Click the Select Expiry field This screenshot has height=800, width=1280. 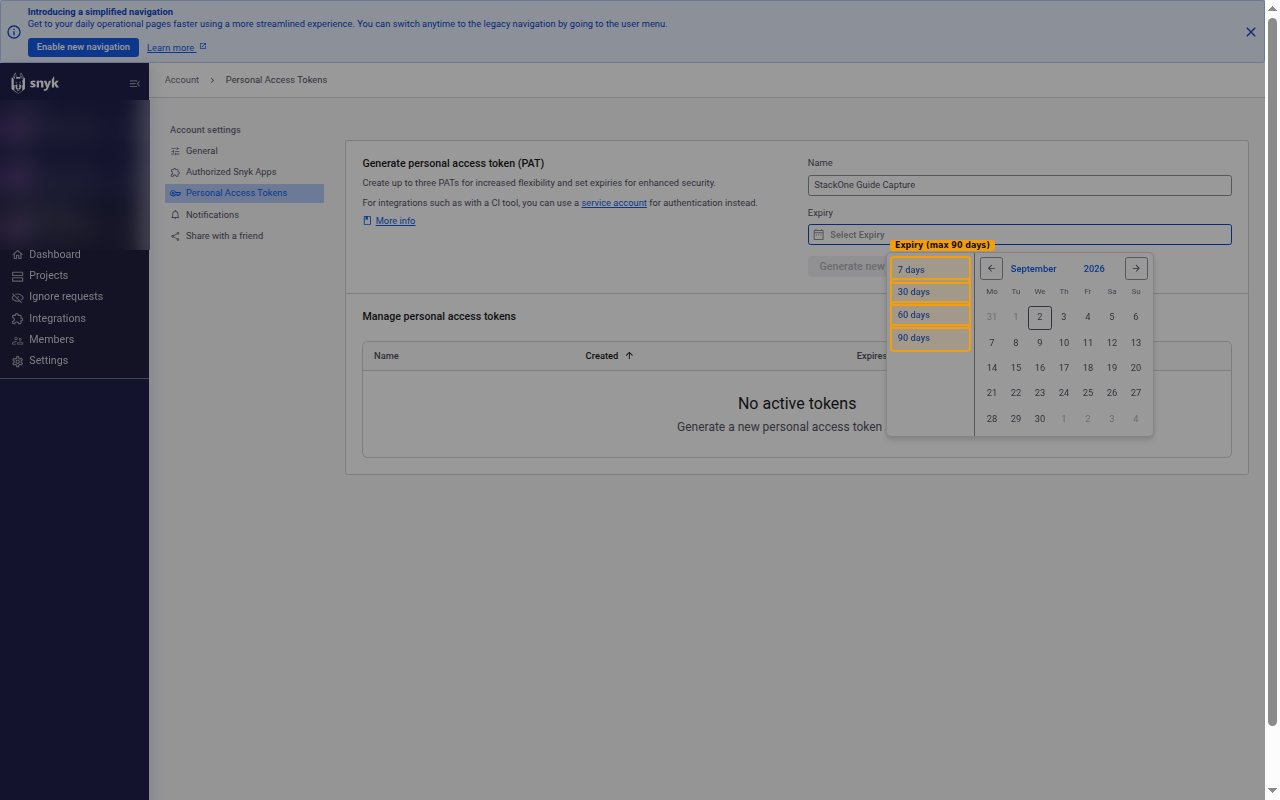pos(1019,235)
